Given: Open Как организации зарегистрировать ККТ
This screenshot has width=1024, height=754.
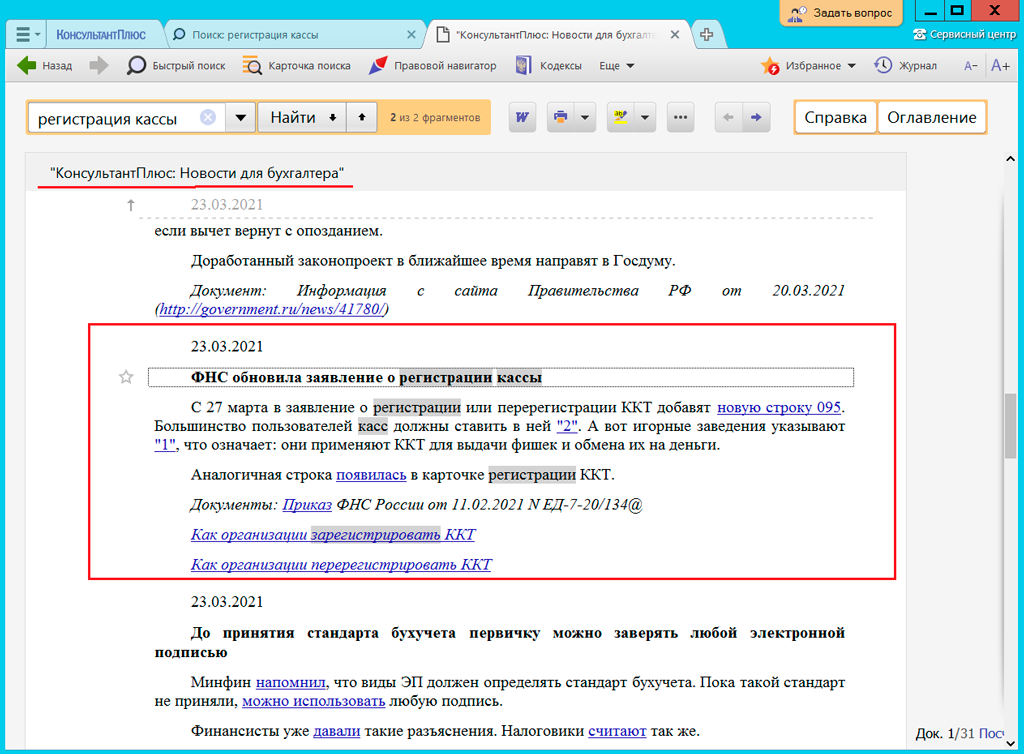Looking at the screenshot, I should pos(333,535).
